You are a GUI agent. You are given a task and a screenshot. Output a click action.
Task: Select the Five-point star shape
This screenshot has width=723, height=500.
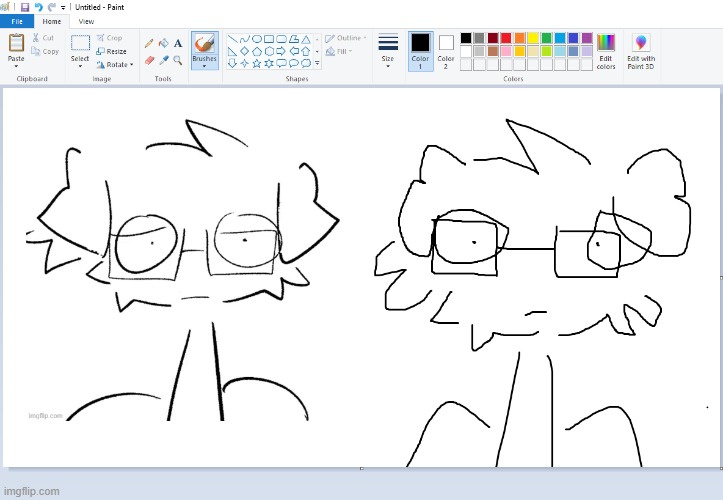click(257, 63)
